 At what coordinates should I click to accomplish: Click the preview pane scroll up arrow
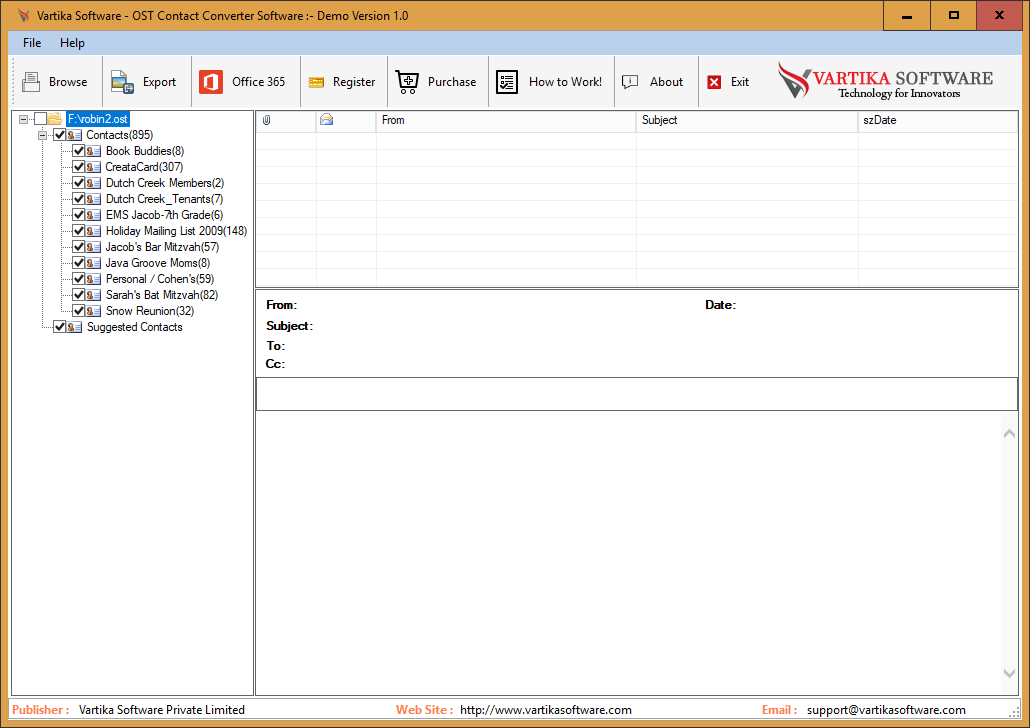point(1010,434)
